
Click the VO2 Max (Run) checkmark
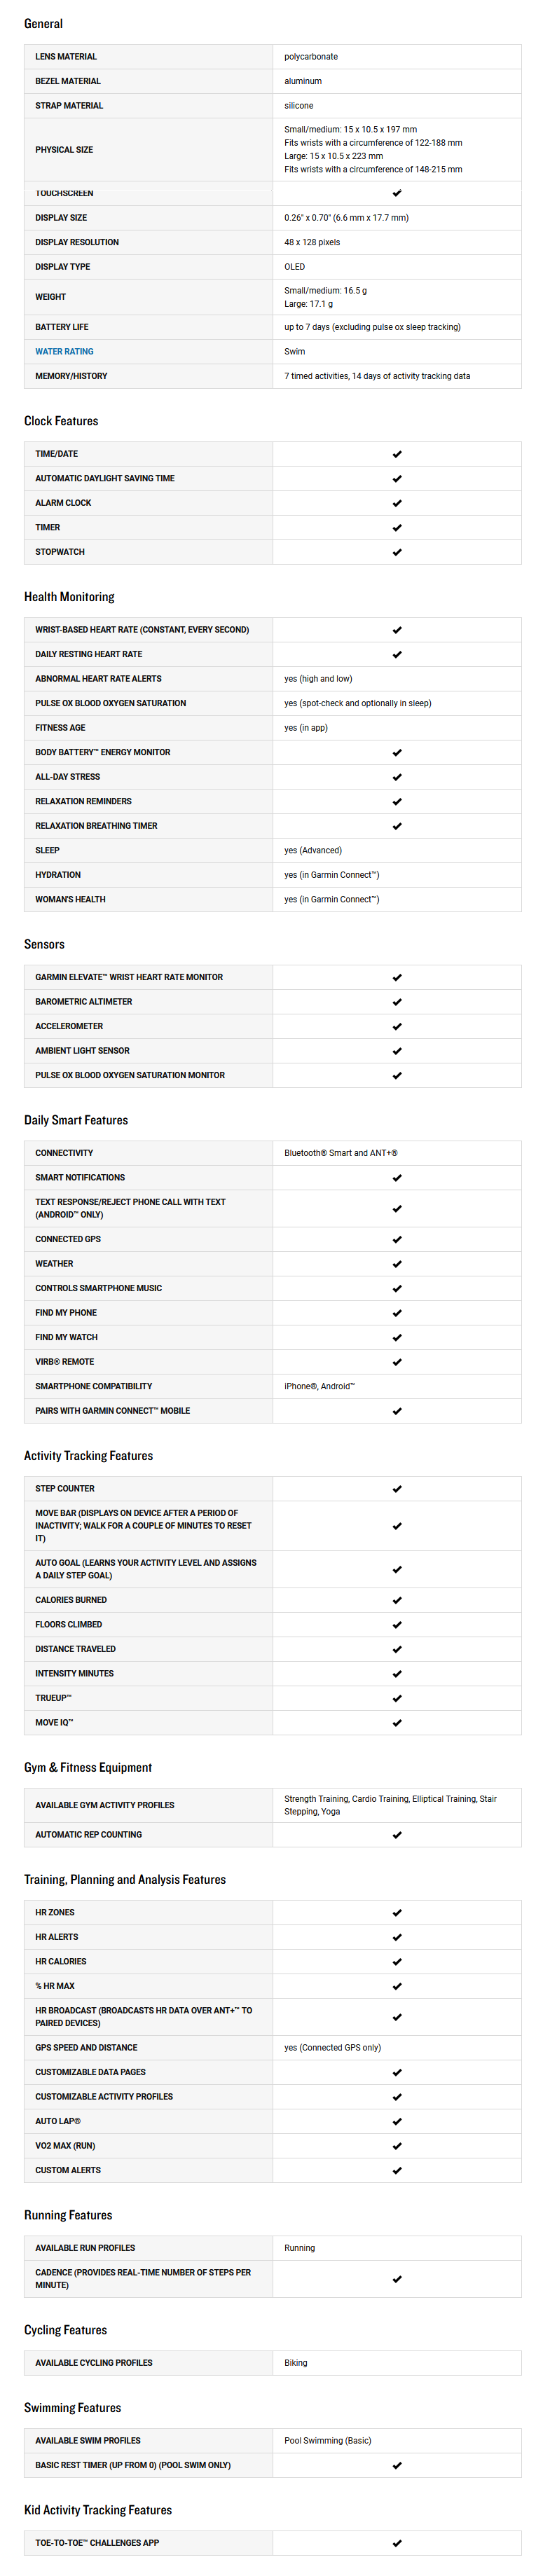(397, 2146)
